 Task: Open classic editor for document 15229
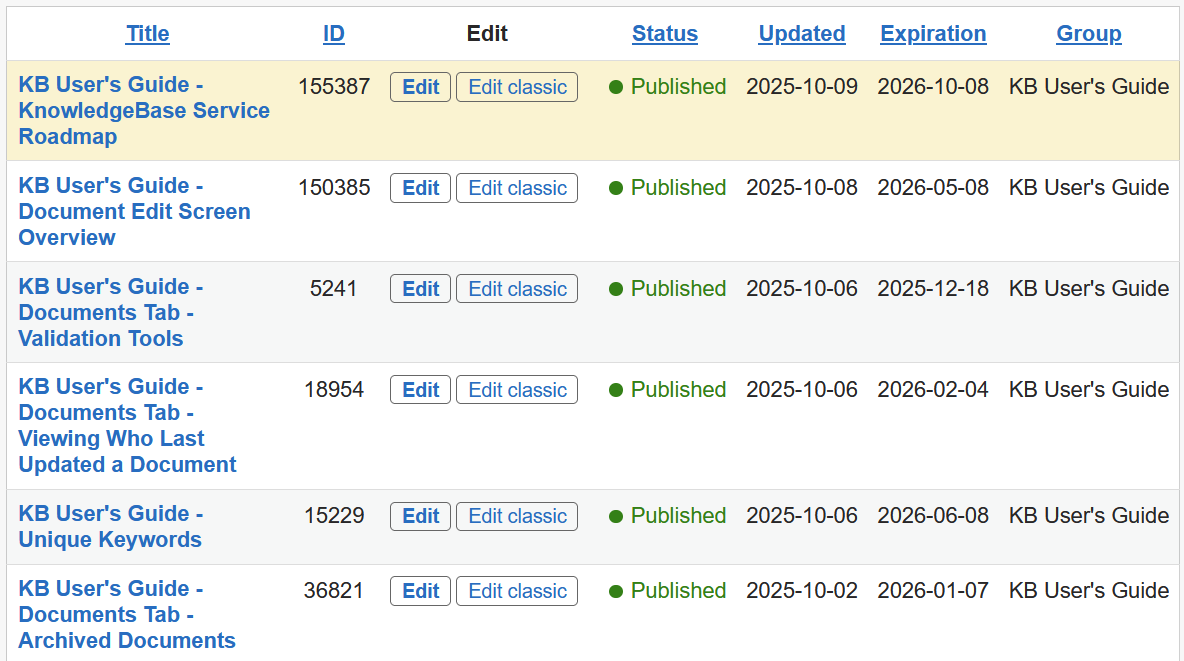point(517,516)
